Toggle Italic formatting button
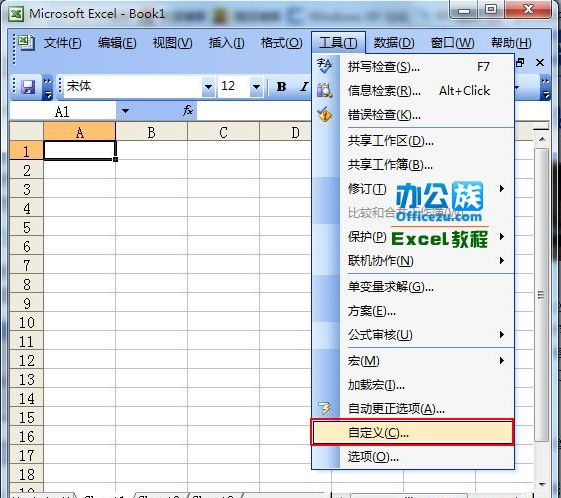561x498 pixels. tap(304, 86)
